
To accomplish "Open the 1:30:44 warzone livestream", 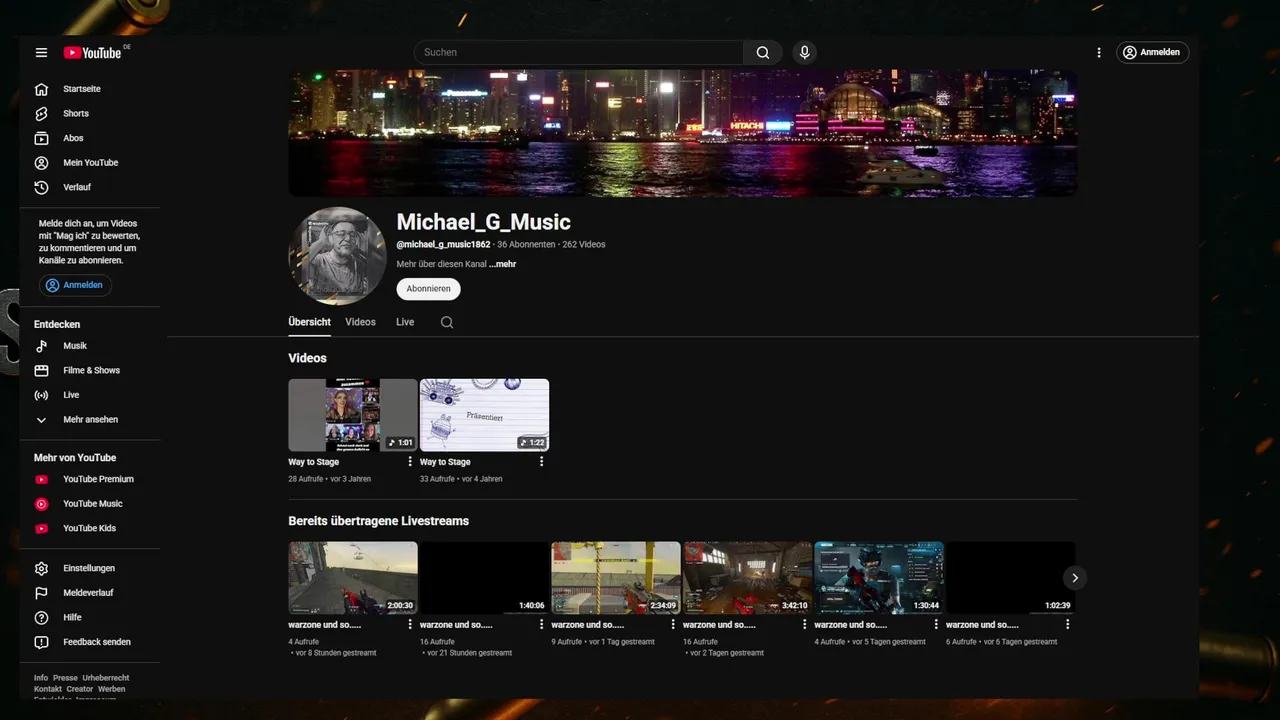I will [879, 578].
